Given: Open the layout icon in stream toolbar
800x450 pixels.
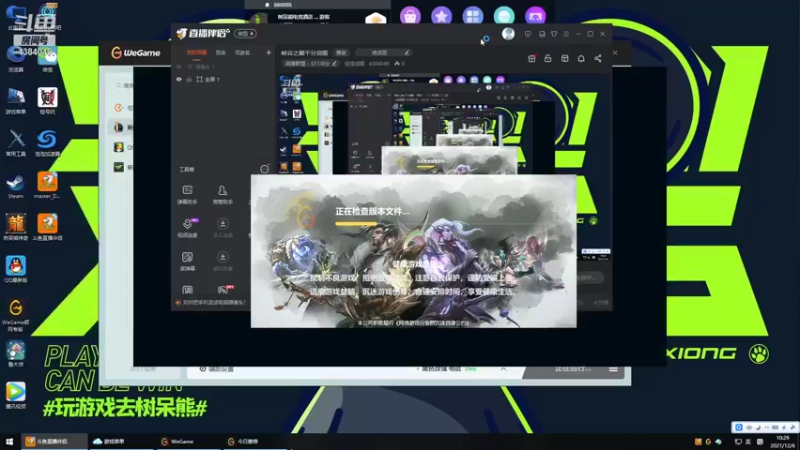Looking at the screenshot, I should (565, 58).
